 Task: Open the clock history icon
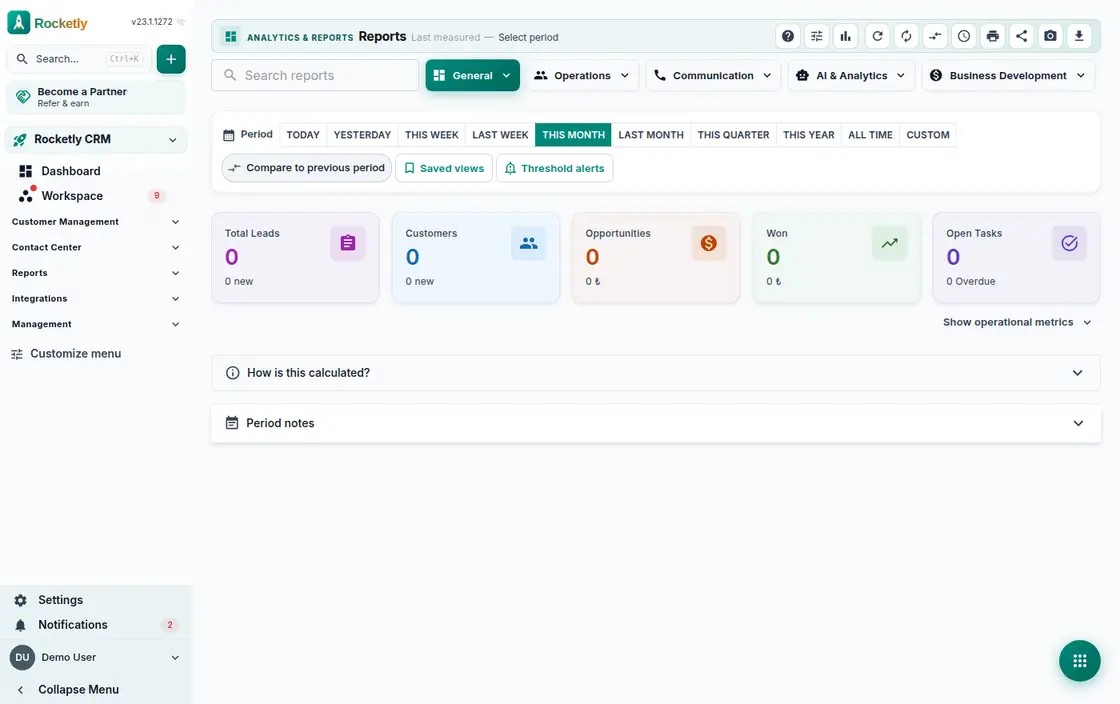tap(964, 36)
